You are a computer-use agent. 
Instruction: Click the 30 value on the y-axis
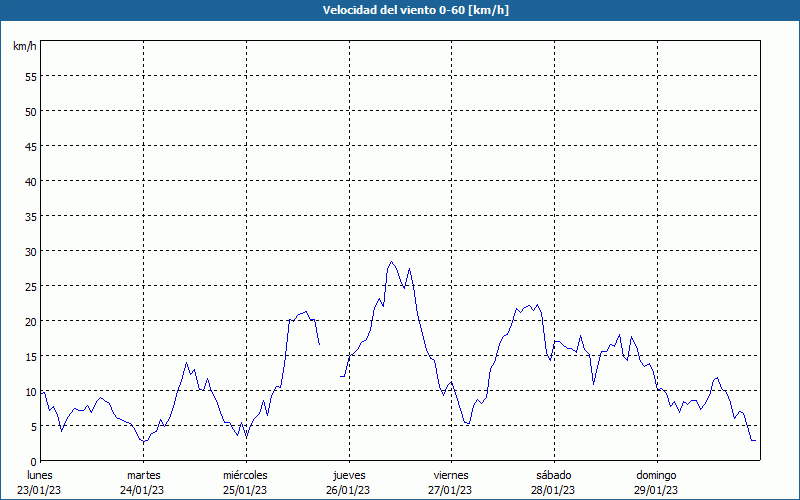[31, 252]
